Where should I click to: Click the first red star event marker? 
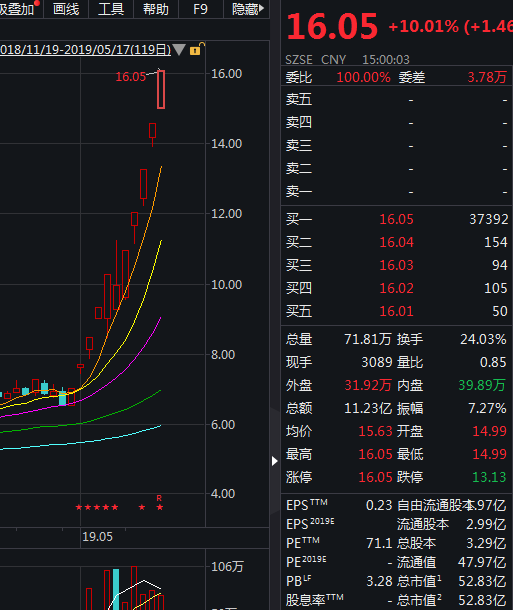79,507
